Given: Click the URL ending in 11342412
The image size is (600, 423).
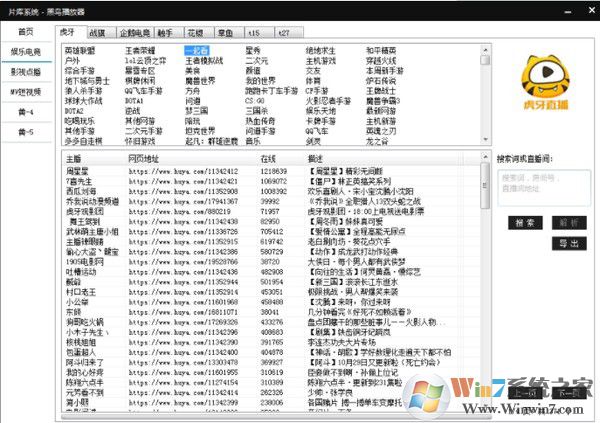Looking at the screenshot, I should tap(183, 171).
